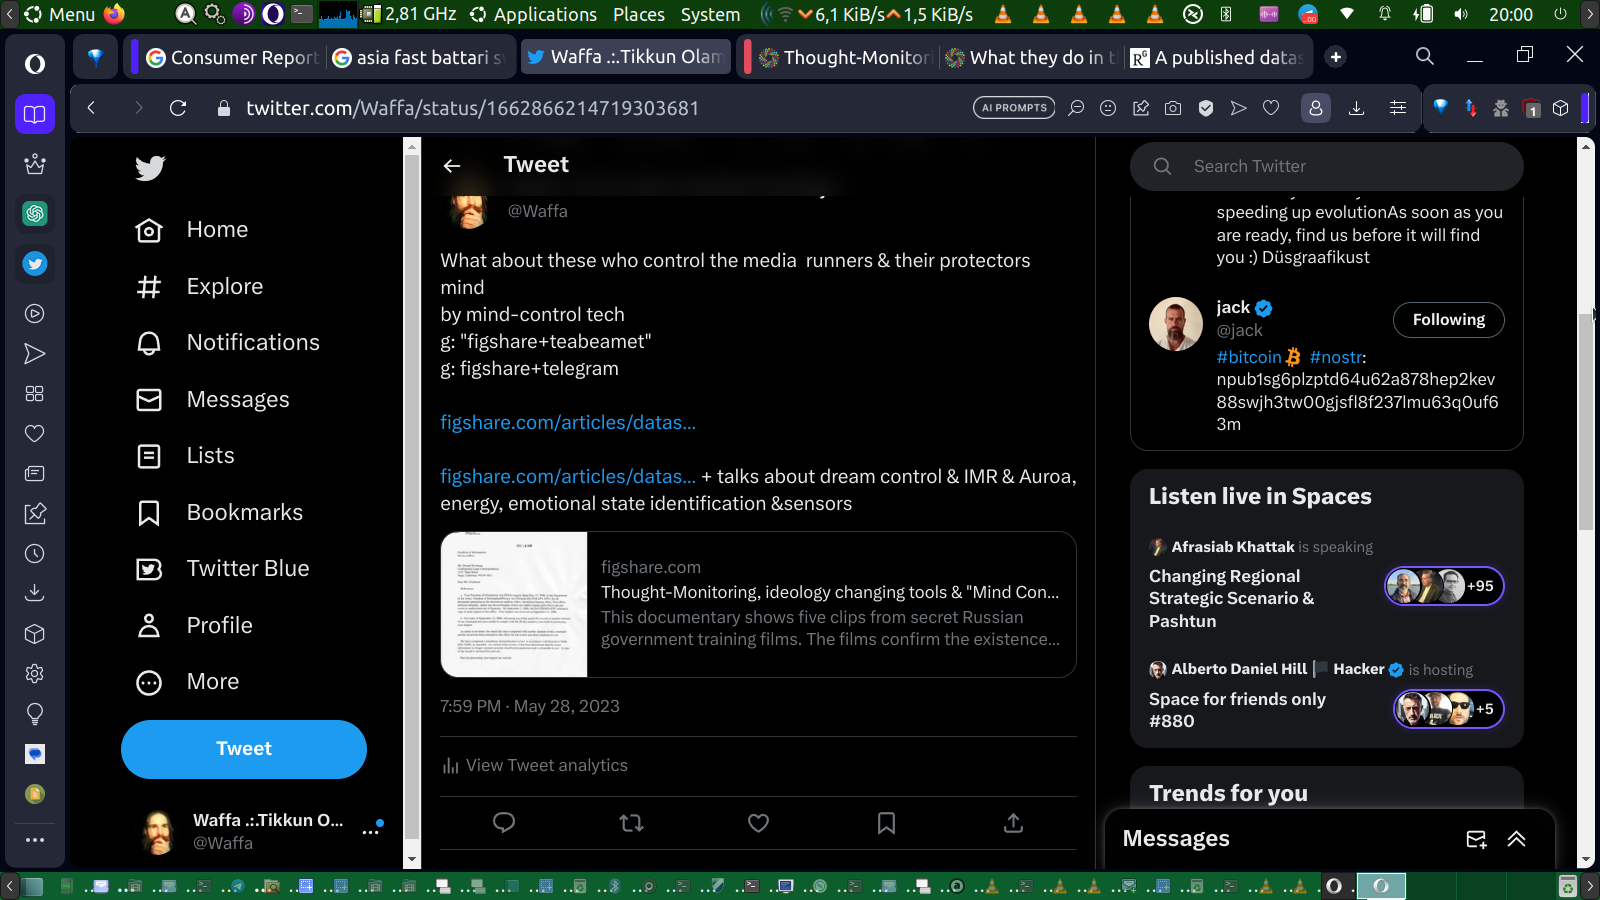The height and width of the screenshot is (900, 1600).
Task: Add page to bookmarks with the address bar heart
Action: tap(1271, 108)
